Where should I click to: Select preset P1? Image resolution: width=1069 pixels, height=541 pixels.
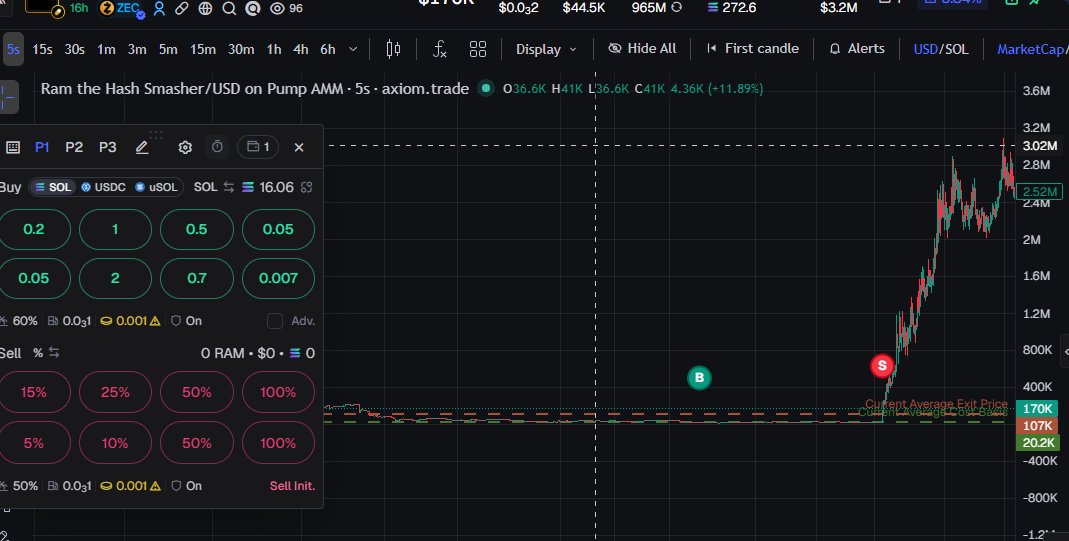pos(42,147)
